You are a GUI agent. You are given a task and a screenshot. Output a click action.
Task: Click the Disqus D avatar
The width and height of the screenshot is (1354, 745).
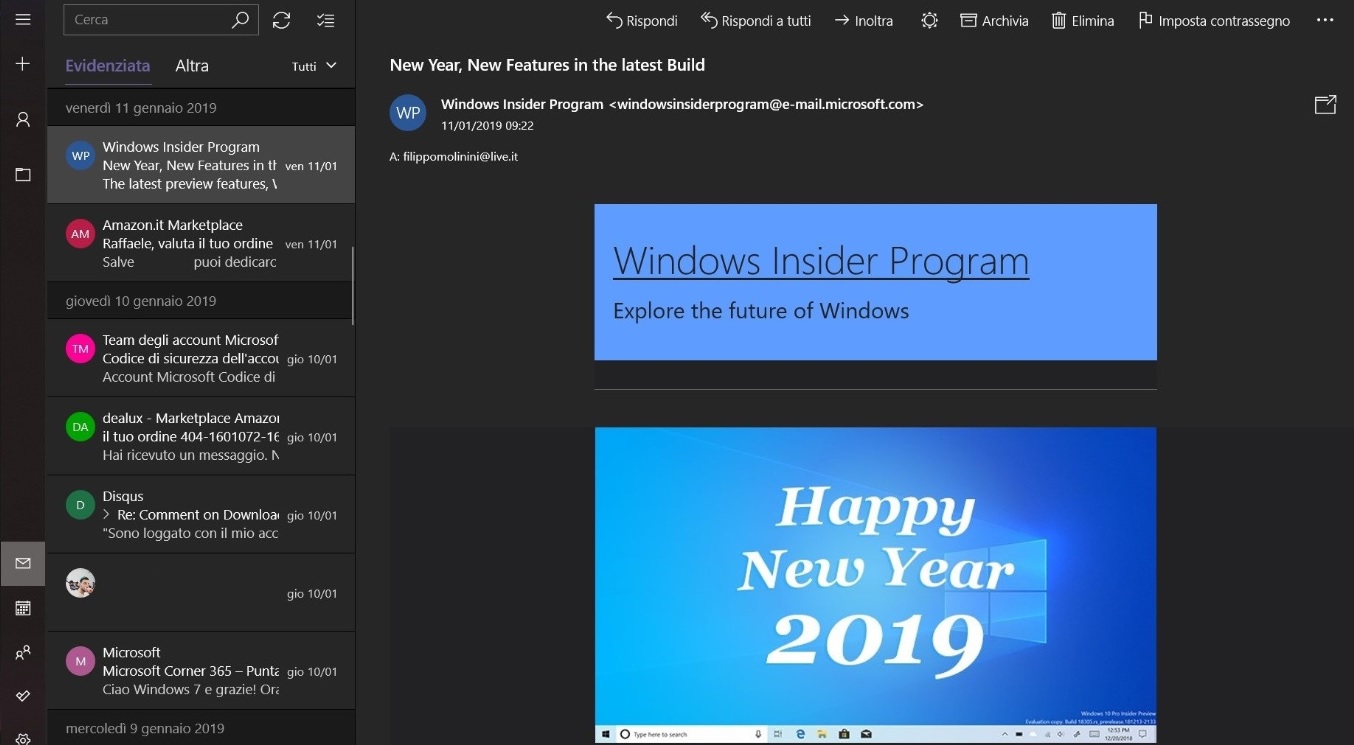point(80,506)
